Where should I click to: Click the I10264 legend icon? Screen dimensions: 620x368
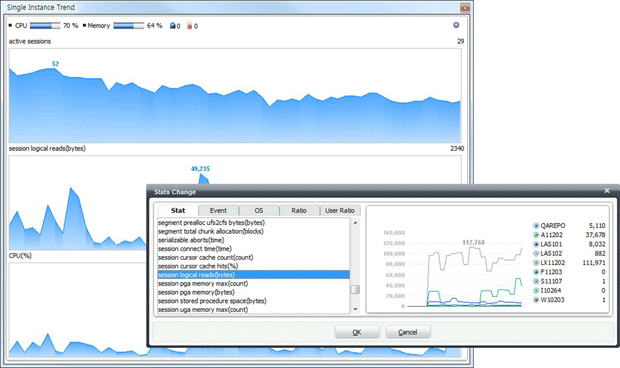[x=536, y=291]
